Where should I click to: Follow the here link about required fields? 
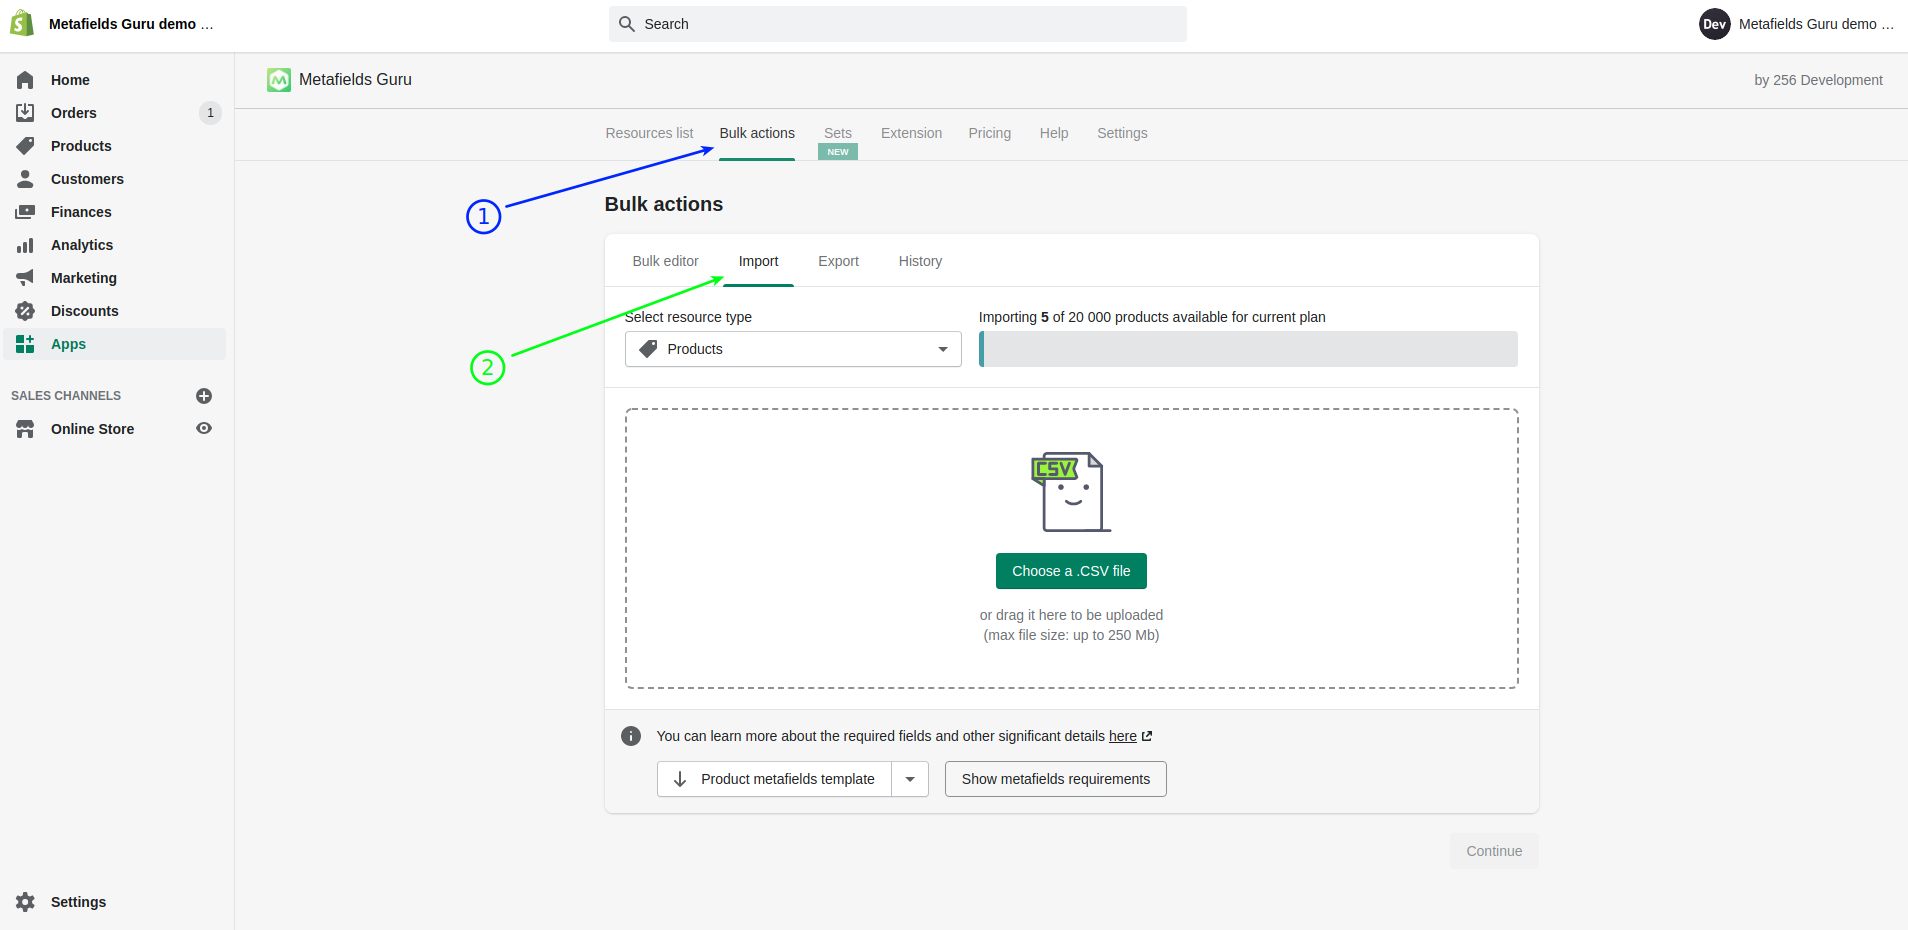1122,736
